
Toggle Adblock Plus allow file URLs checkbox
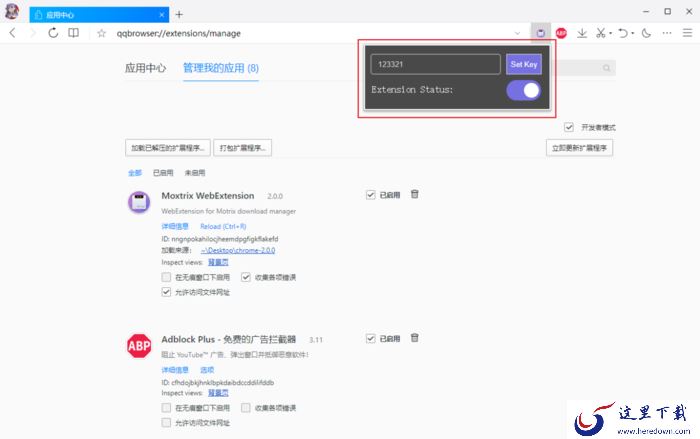click(x=166, y=422)
